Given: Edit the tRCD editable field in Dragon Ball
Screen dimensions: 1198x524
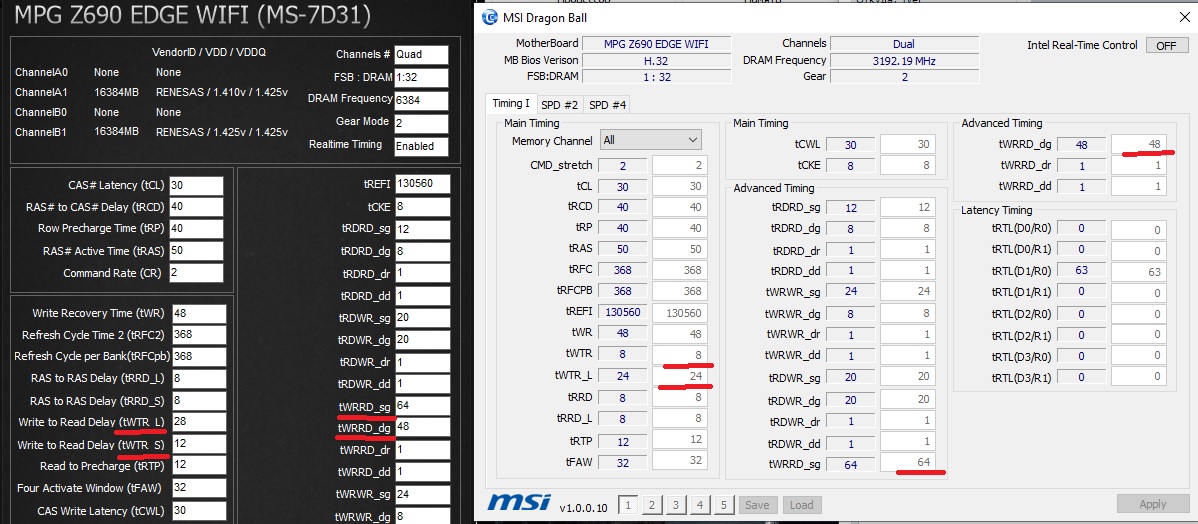Looking at the screenshot, I should point(680,207).
